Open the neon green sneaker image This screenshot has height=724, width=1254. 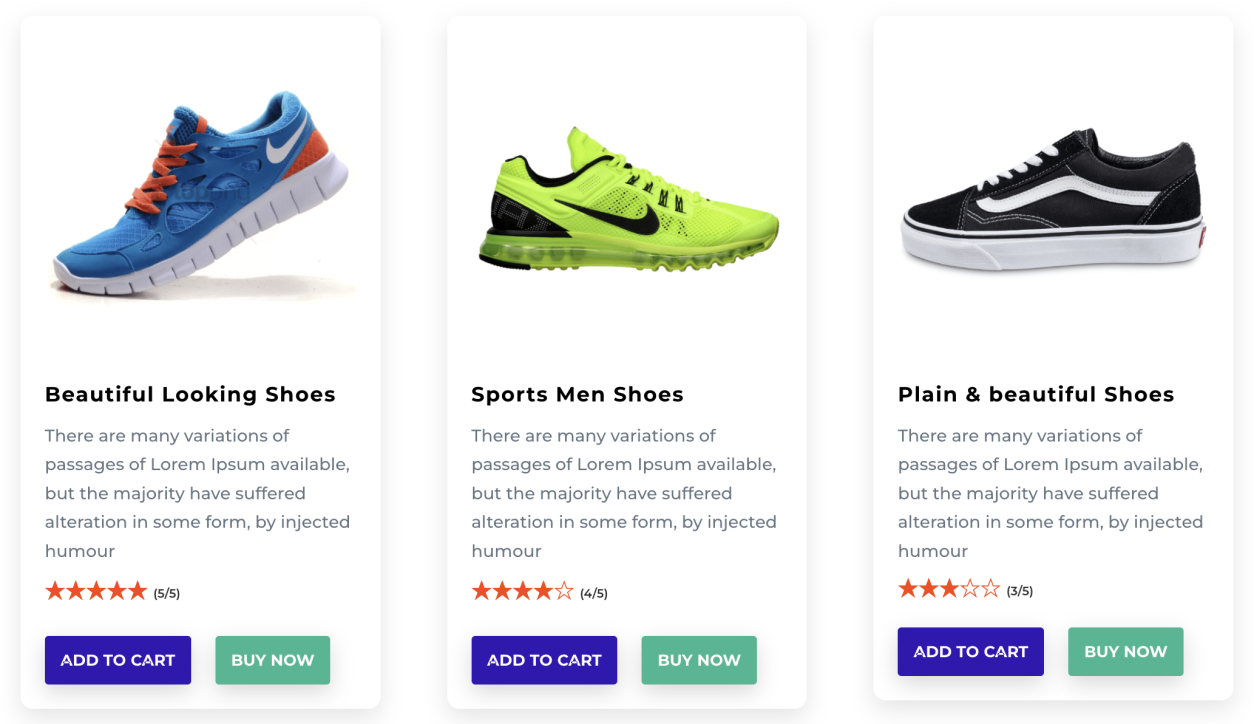click(627, 200)
